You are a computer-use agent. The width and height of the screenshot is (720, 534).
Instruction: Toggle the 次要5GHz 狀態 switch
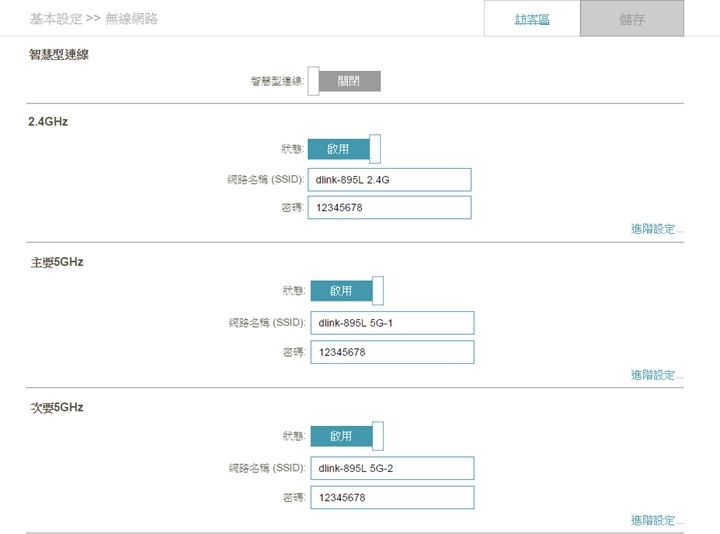(x=347, y=436)
